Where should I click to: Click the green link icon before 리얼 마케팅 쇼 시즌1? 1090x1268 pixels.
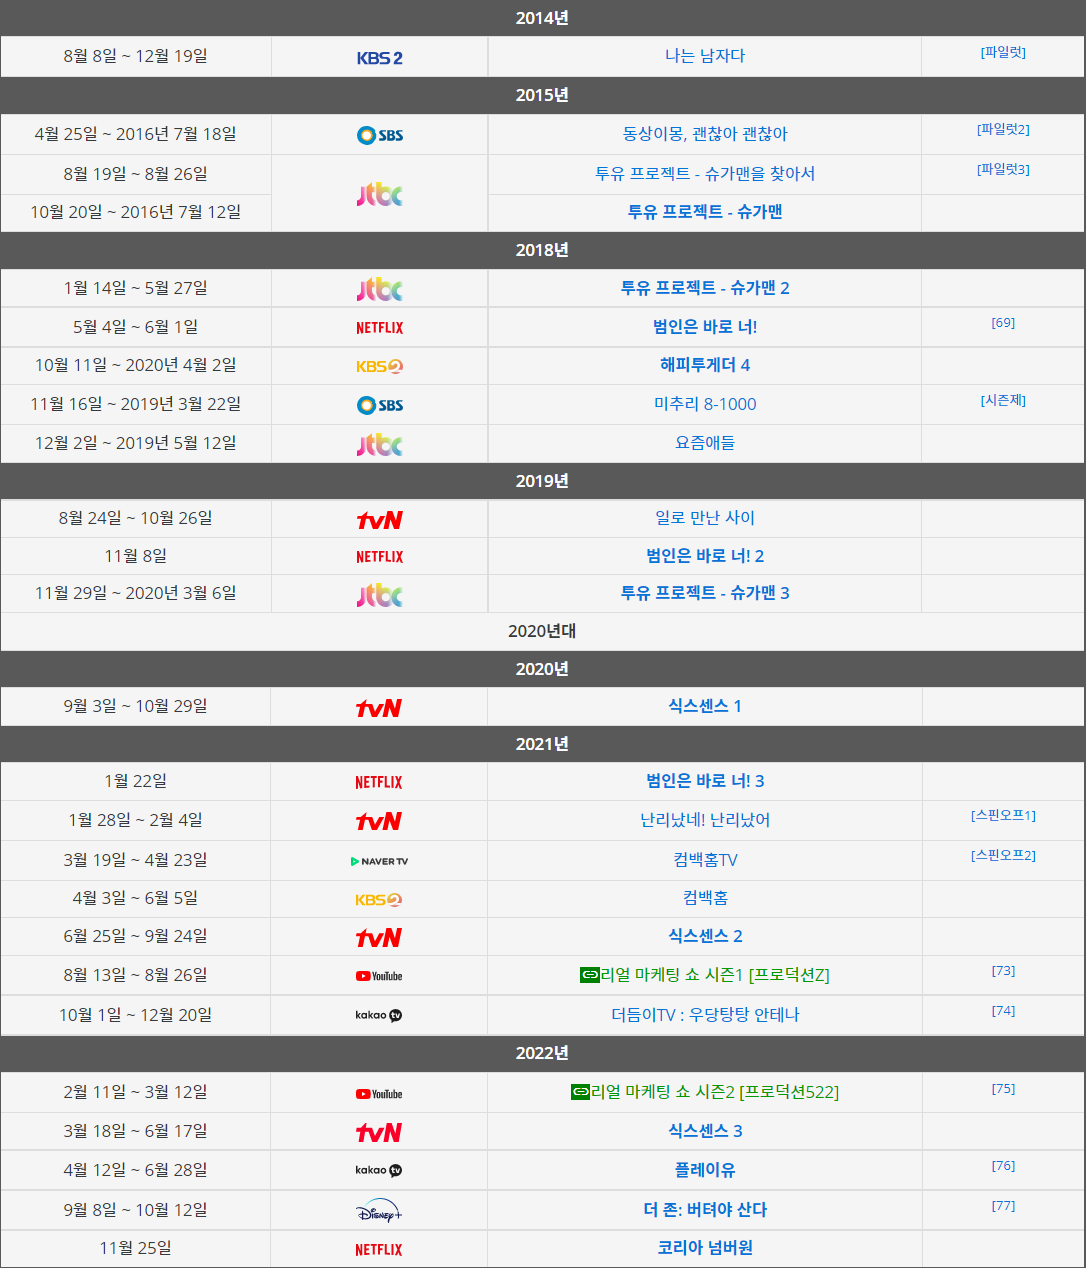(589, 975)
